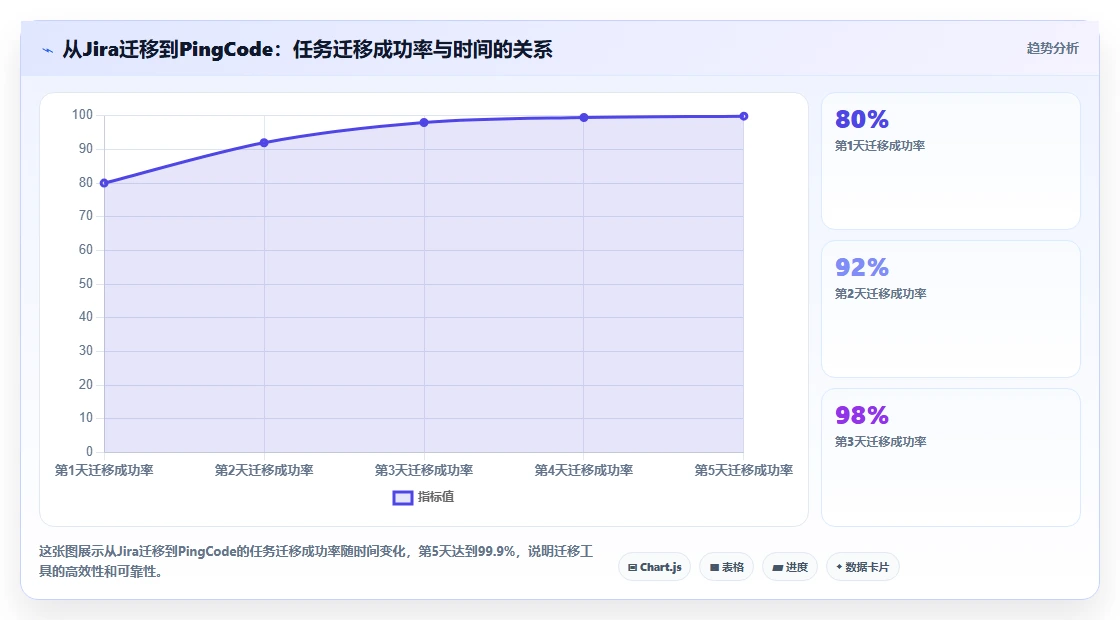The height and width of the screenshot is (620, 1120).
Task: Click the 第2天 data point on the line
Action: (x=264, y=143)
